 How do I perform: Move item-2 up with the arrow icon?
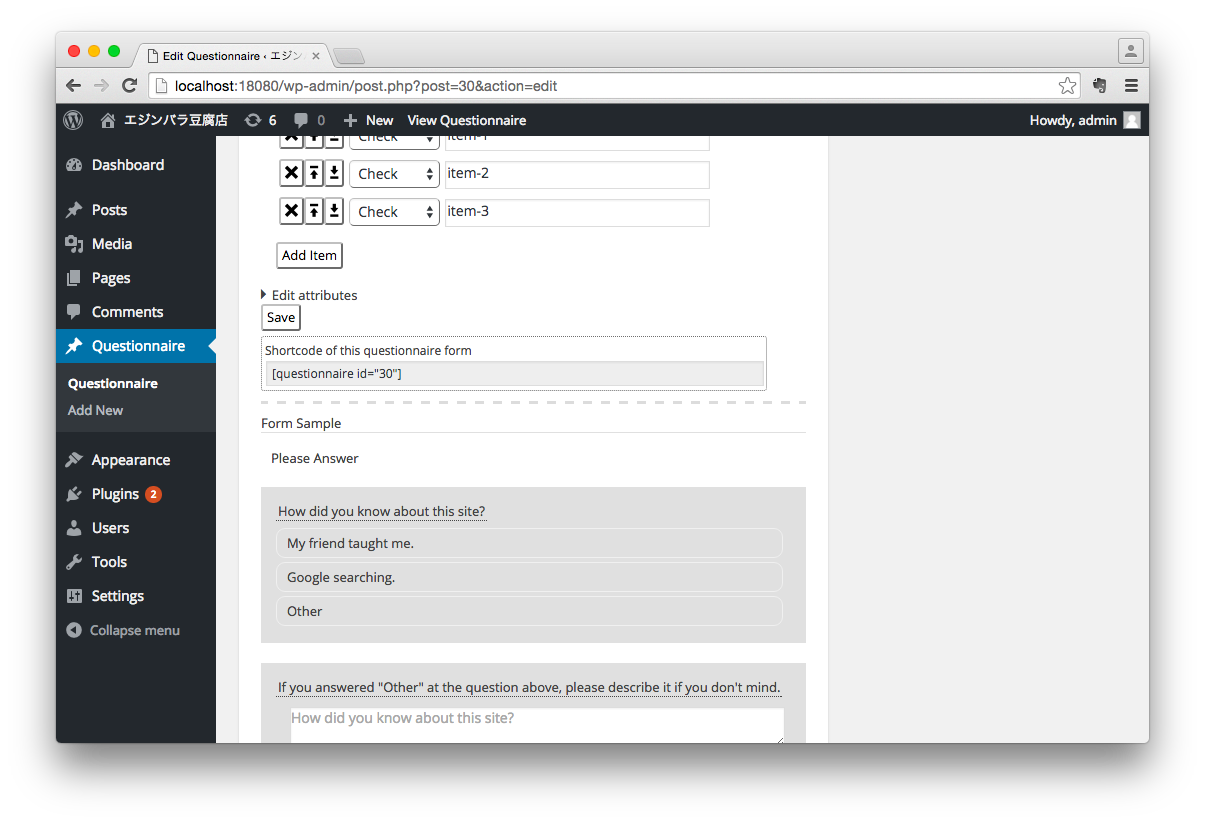click(314, 174)
